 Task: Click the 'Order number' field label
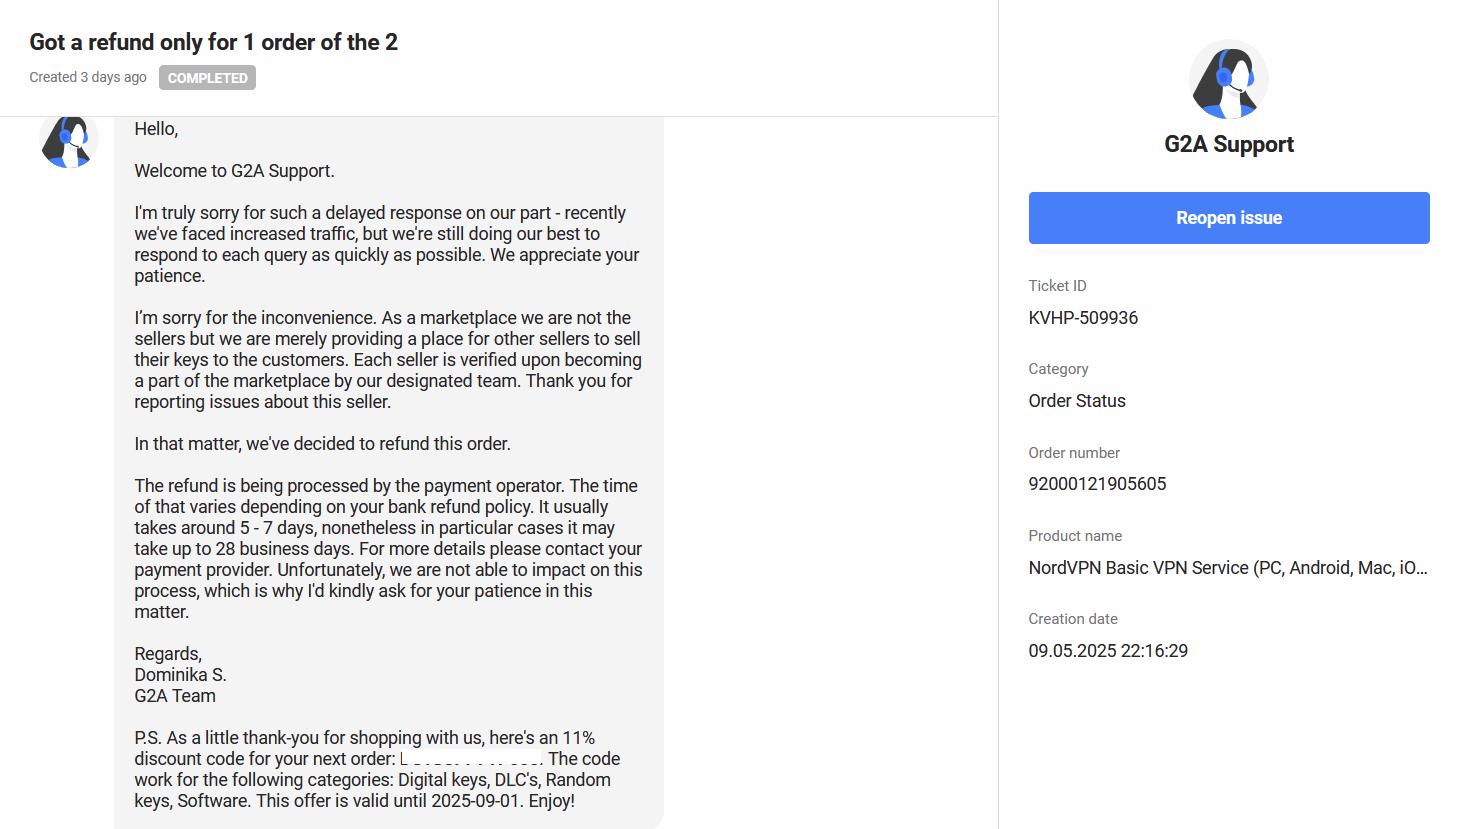coord(1074,453)
